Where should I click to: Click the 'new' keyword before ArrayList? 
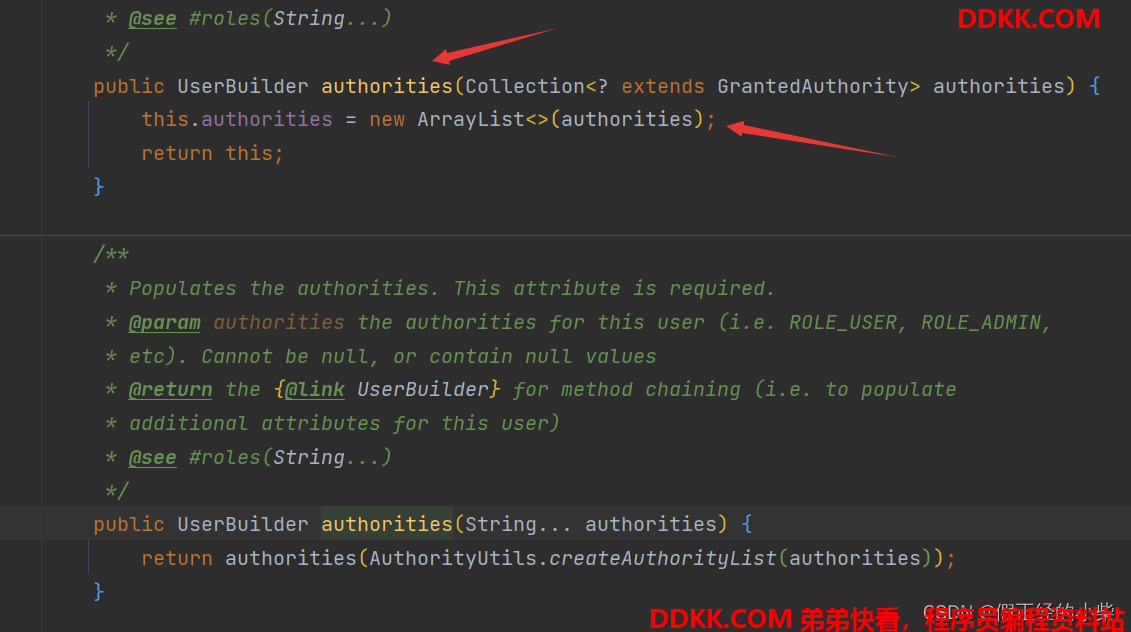(x=387, y=120)
